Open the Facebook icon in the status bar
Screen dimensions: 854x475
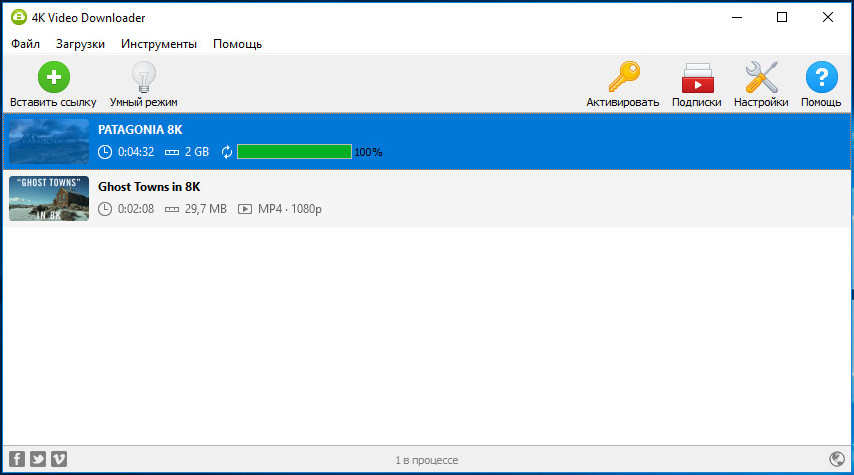point(17,459)
